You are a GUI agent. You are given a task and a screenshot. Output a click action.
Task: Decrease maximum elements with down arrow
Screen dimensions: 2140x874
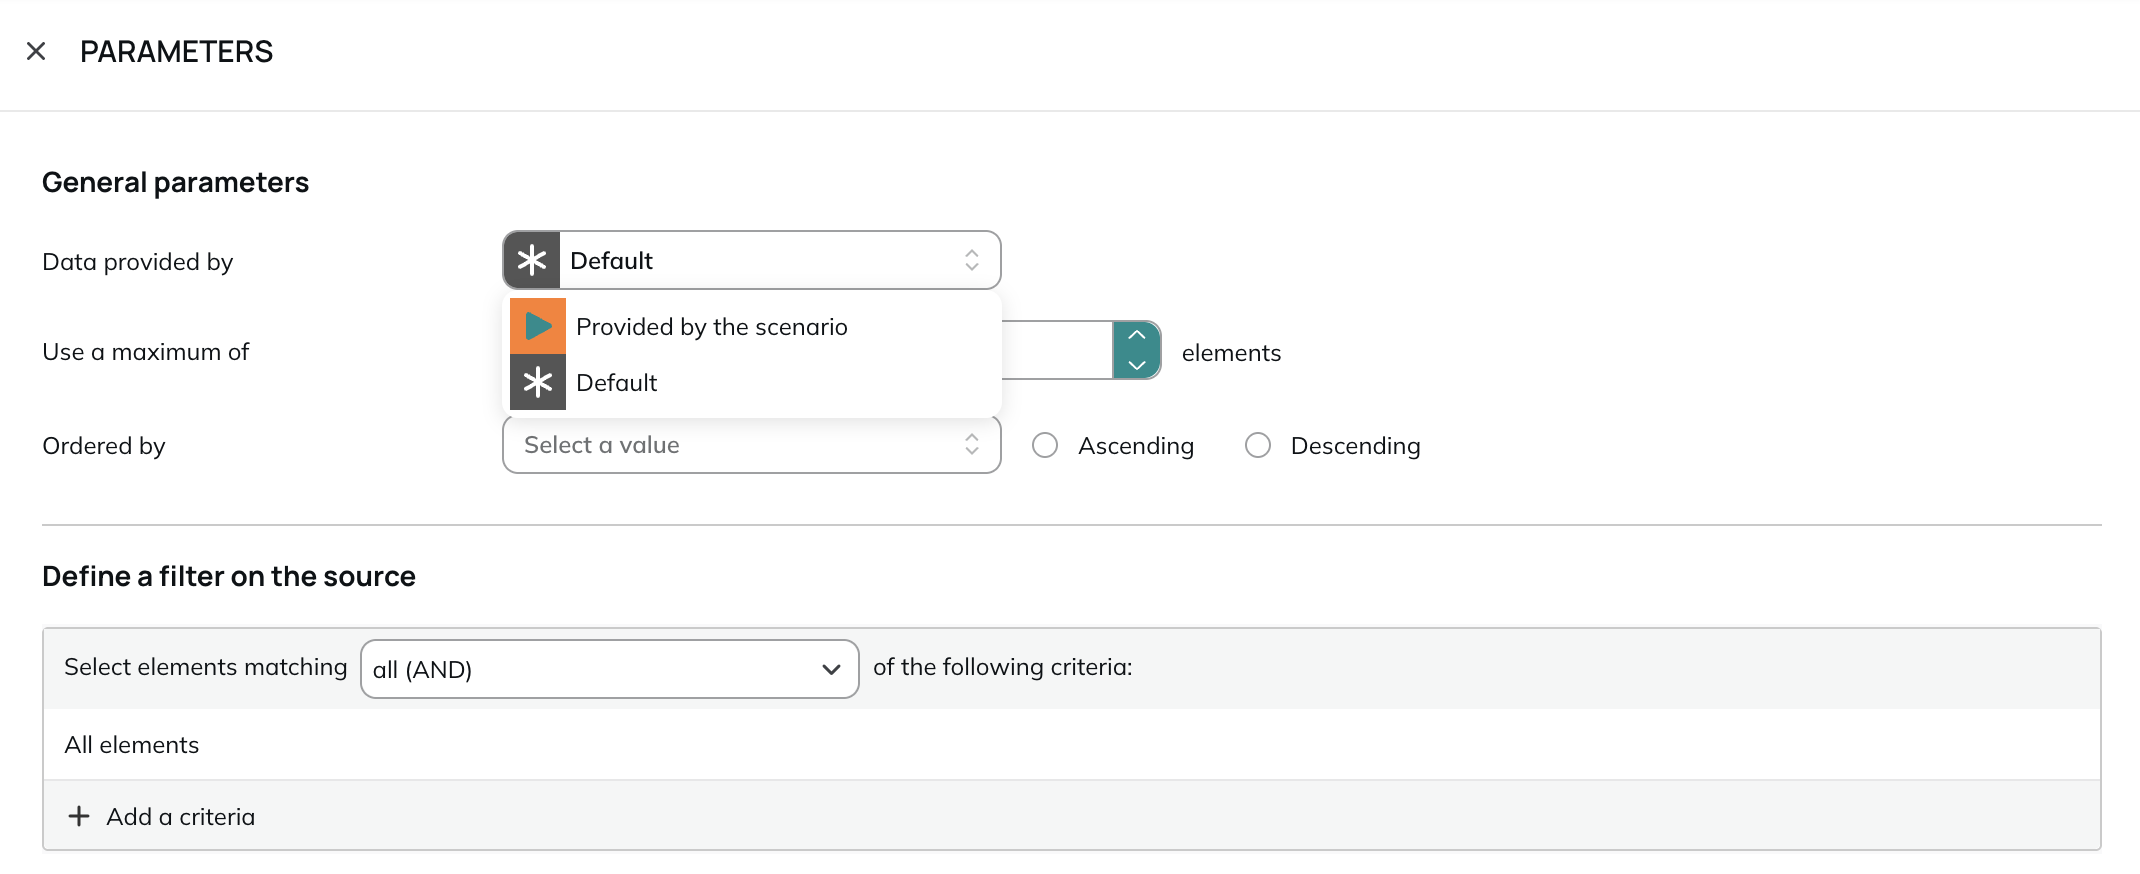tap(1137, 365)
